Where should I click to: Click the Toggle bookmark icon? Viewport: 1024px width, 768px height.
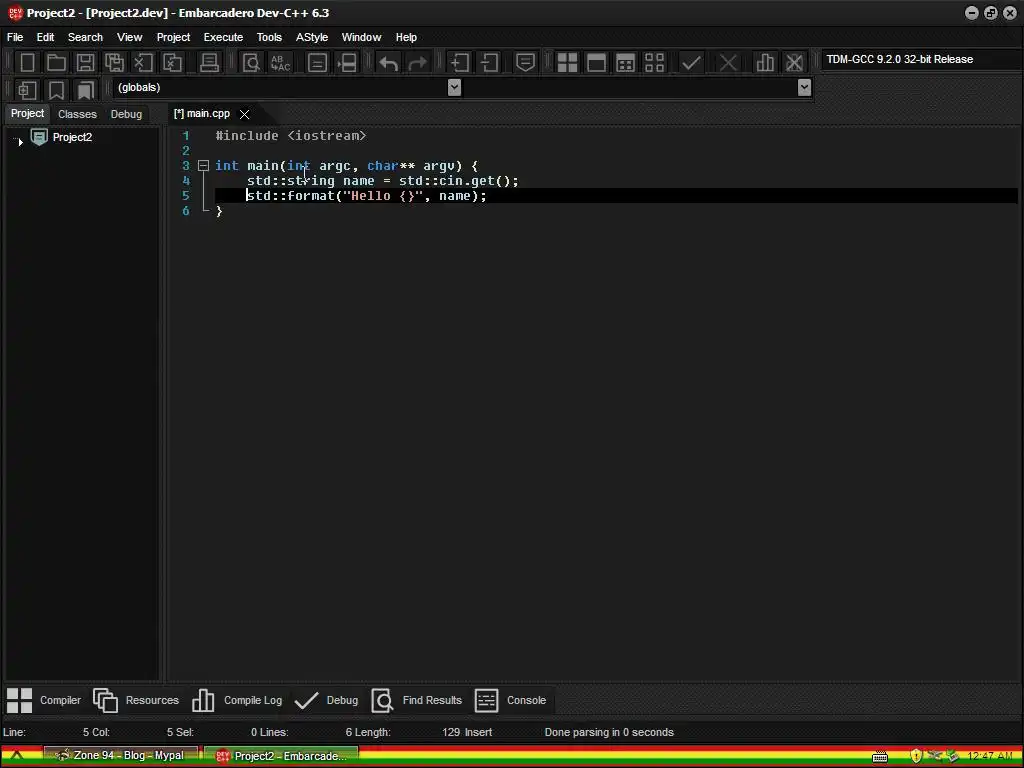[56, 90]
